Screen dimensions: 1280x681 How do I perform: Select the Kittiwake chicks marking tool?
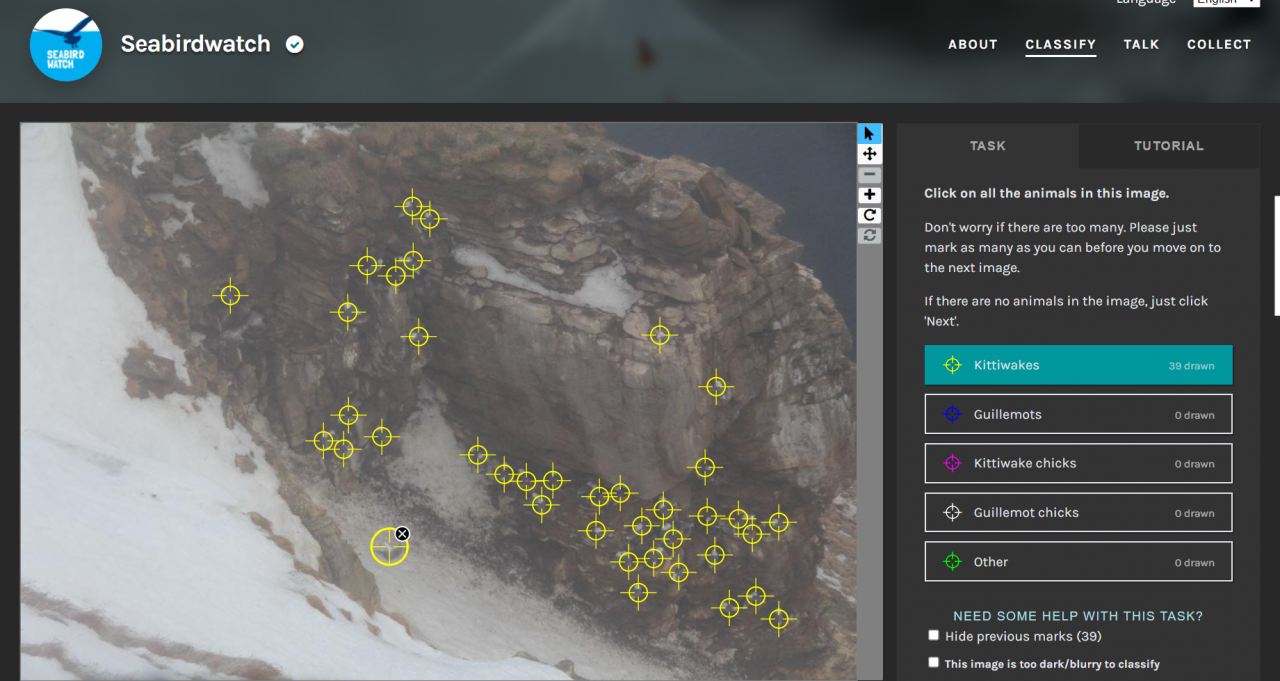coord(1078,463)
